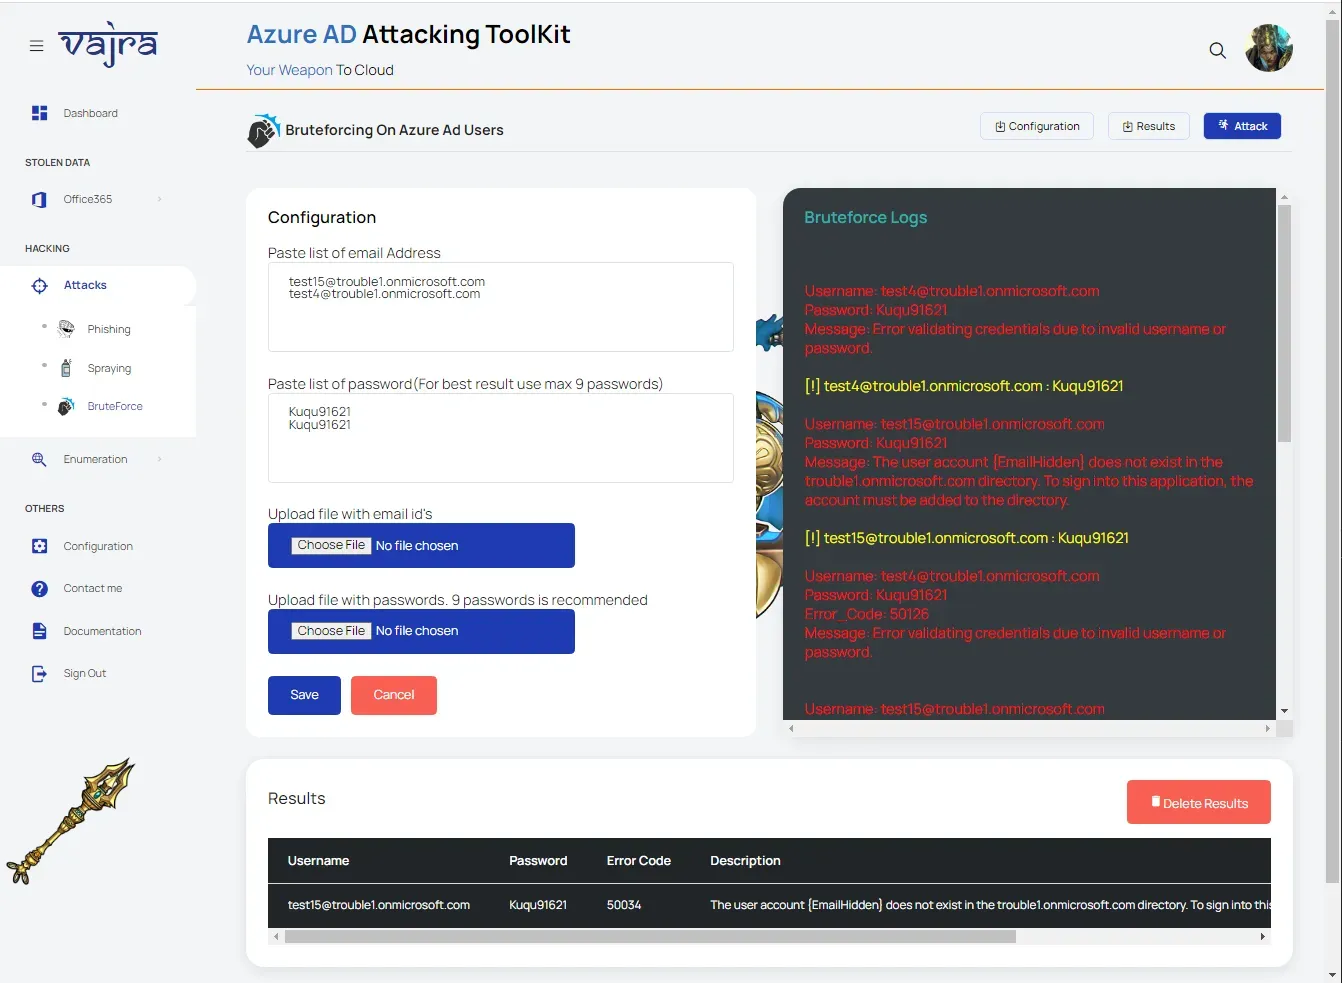Screen dimensions: 1342x983
Task: Sign out via sidebar link
Action: [84, 673]
